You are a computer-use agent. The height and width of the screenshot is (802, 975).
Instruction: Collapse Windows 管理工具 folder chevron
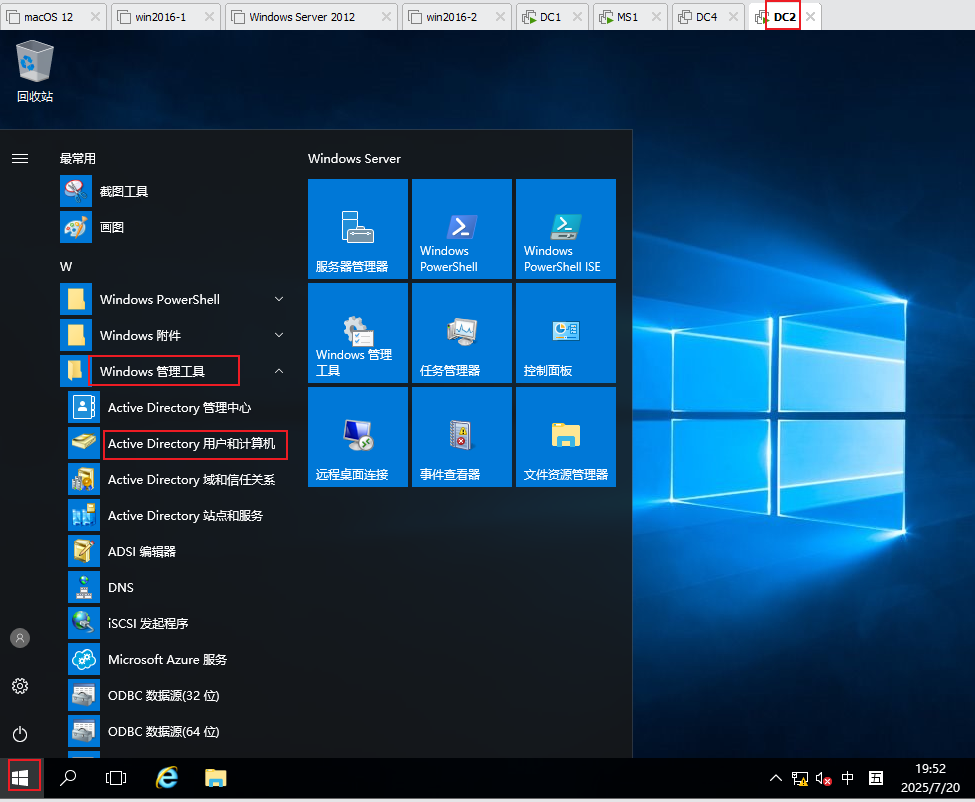point(279,372)
